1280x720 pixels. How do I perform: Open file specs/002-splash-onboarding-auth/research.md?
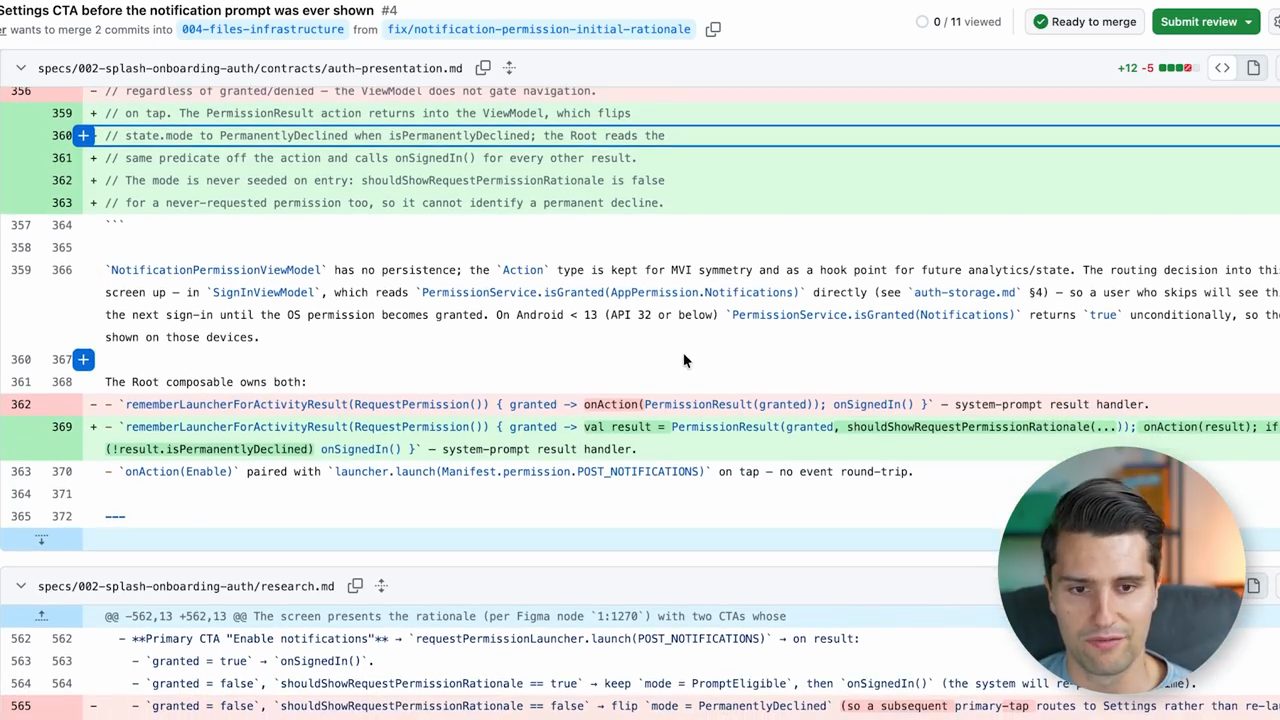click(186, 586)
